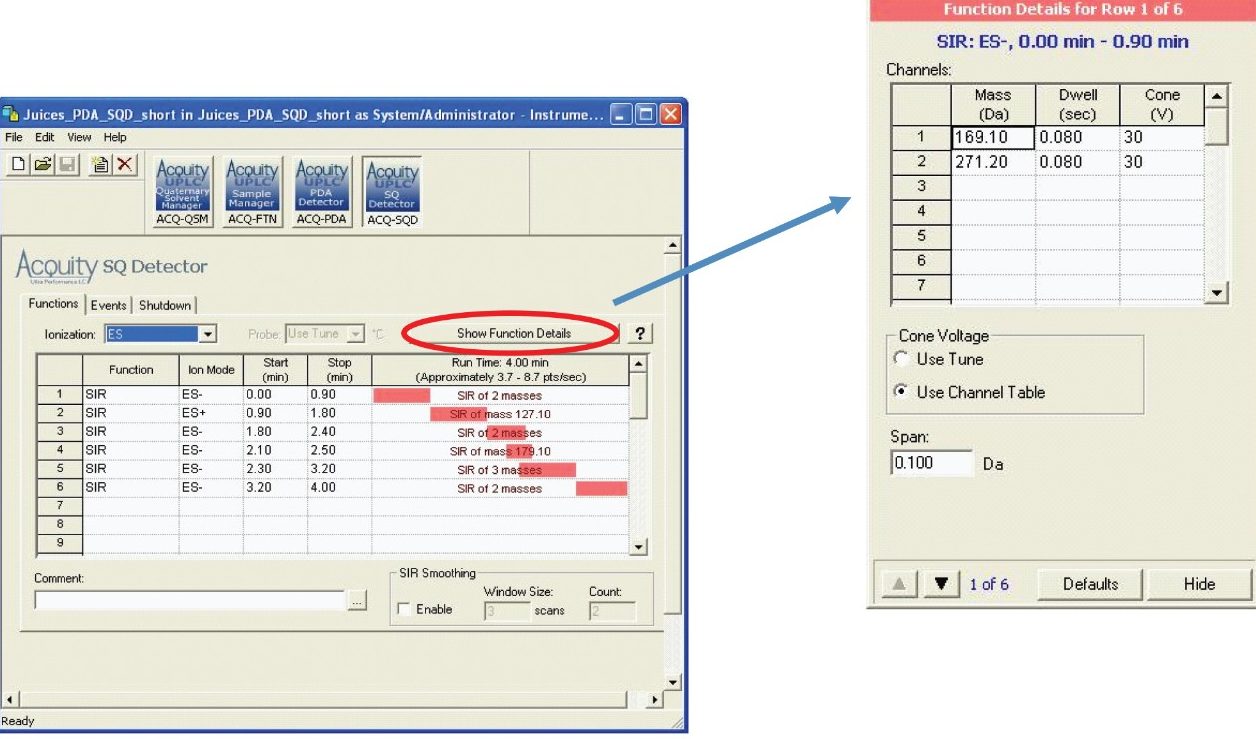
Task: Click the New method toolbar icon
Action: tap(19, 165)
